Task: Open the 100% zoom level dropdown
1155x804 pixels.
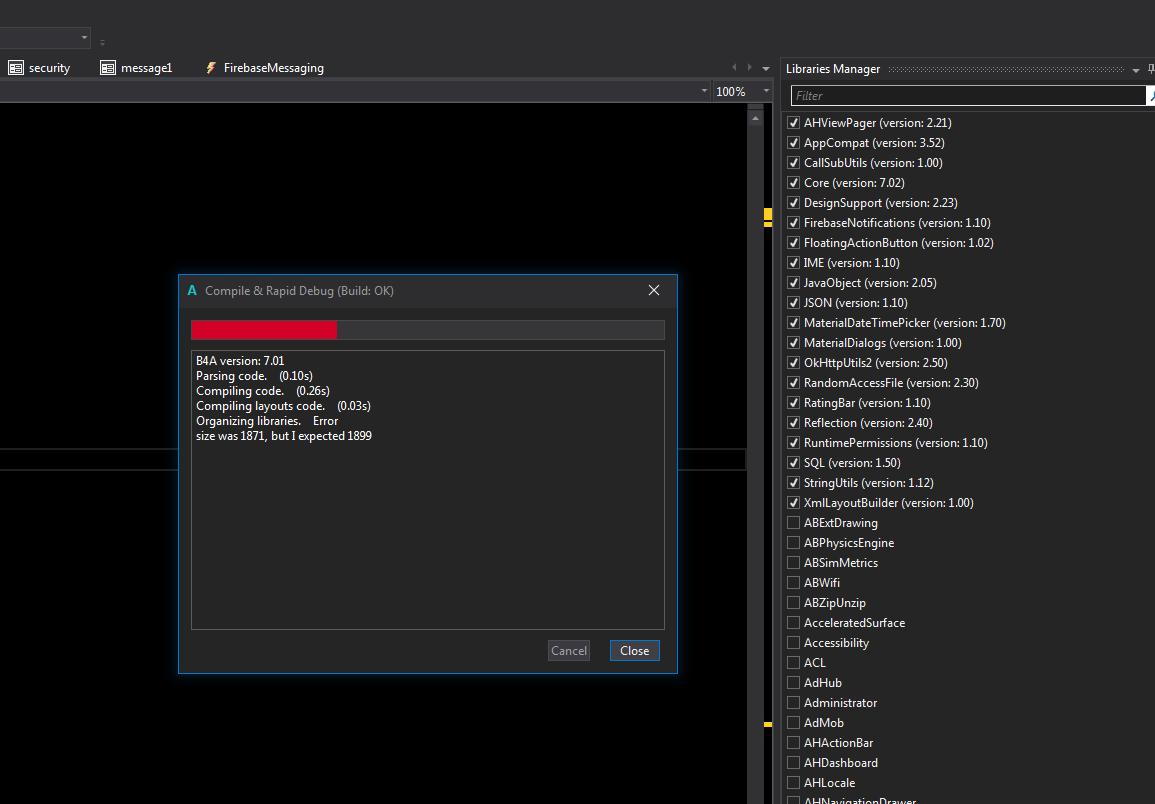Action: (765, 90)
